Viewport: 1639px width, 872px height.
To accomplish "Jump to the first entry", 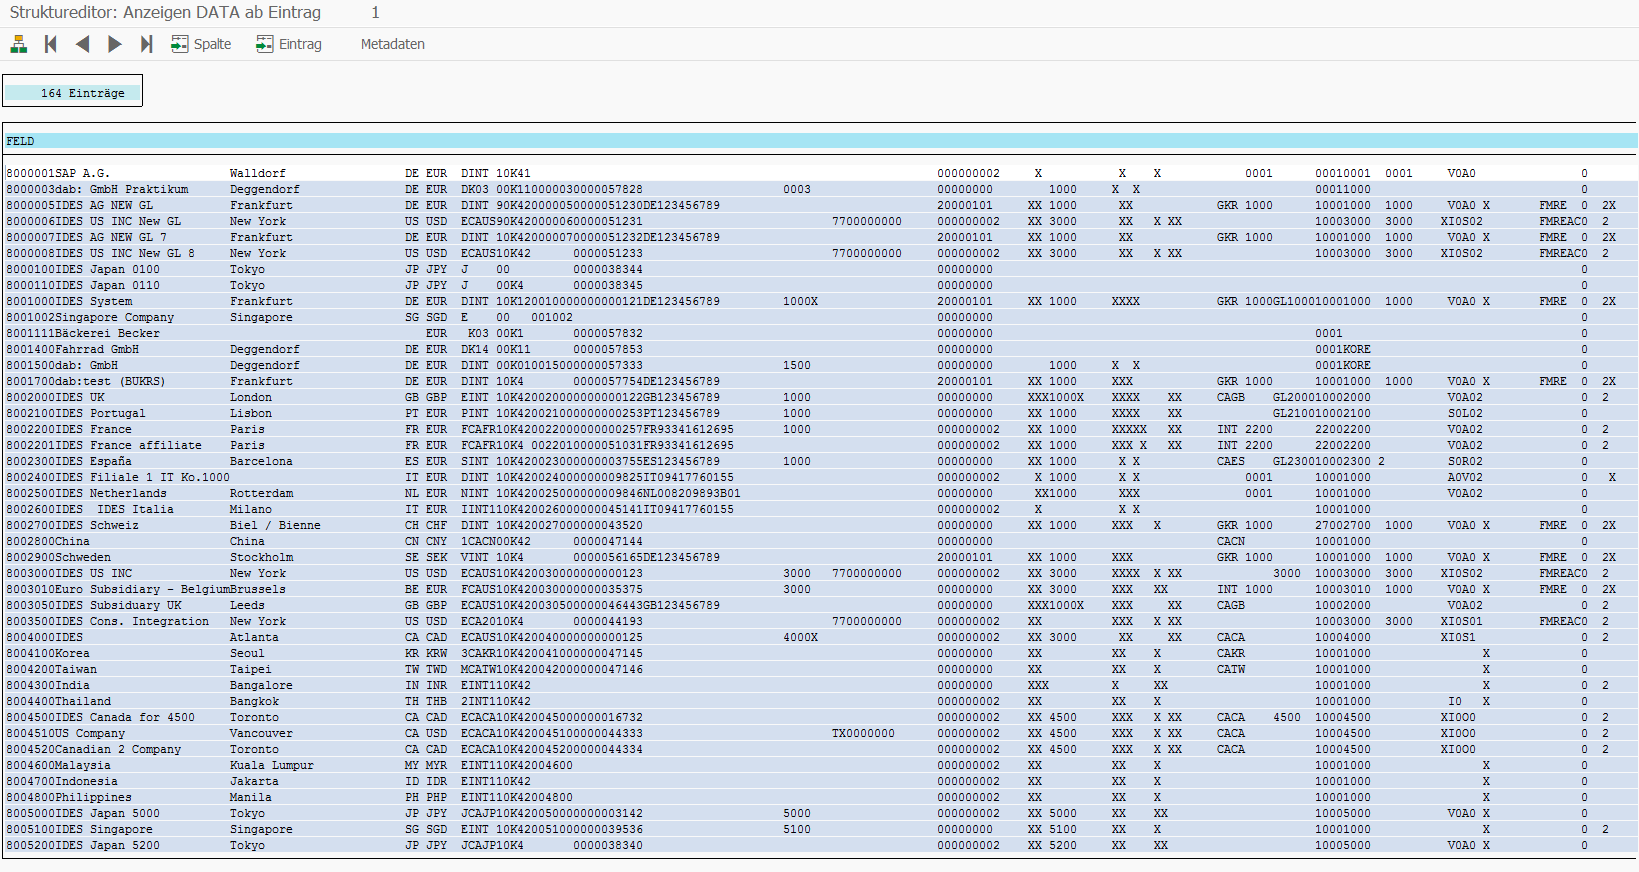I will coord(51,44).
